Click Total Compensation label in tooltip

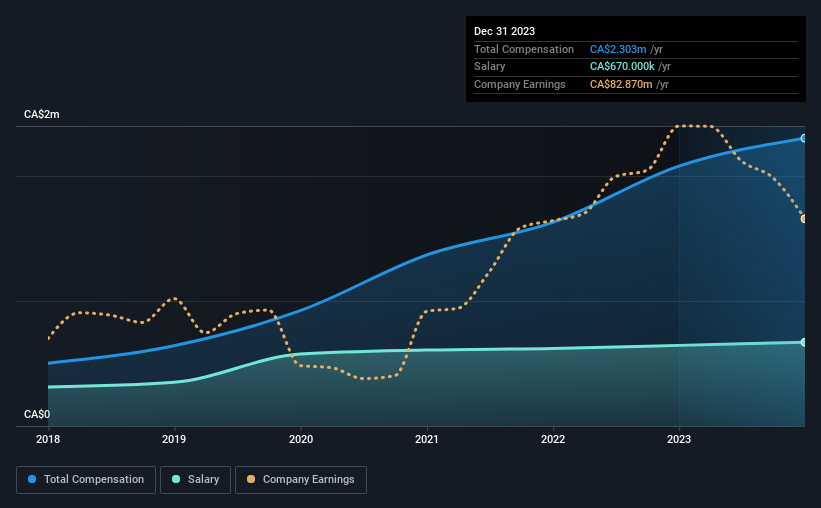524,49
